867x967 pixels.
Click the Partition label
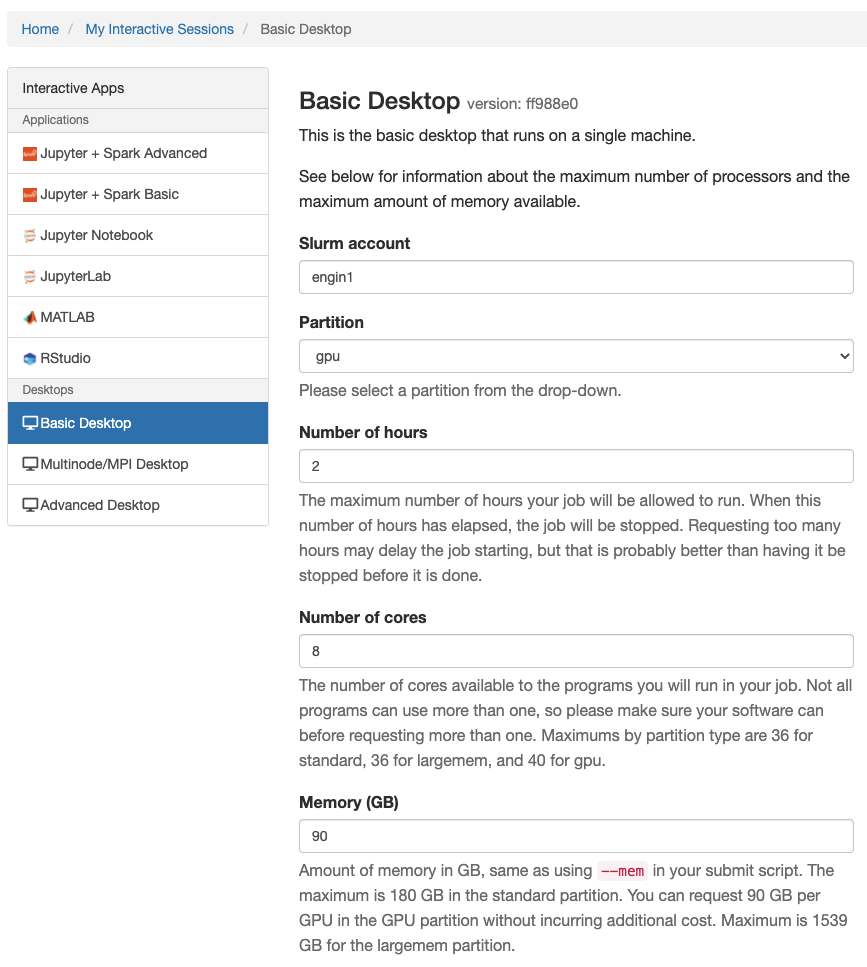(x=331, y=323)
